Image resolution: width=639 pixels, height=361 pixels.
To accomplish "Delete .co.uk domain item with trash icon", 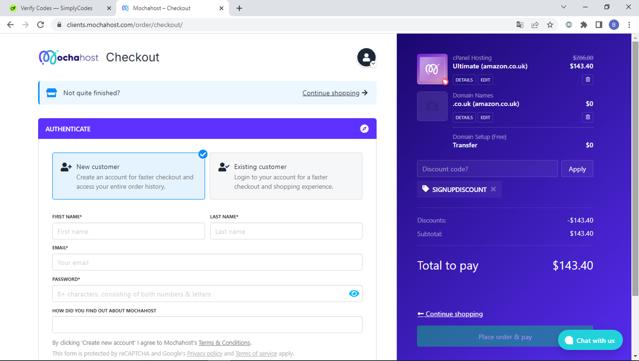I will point(588,117).
